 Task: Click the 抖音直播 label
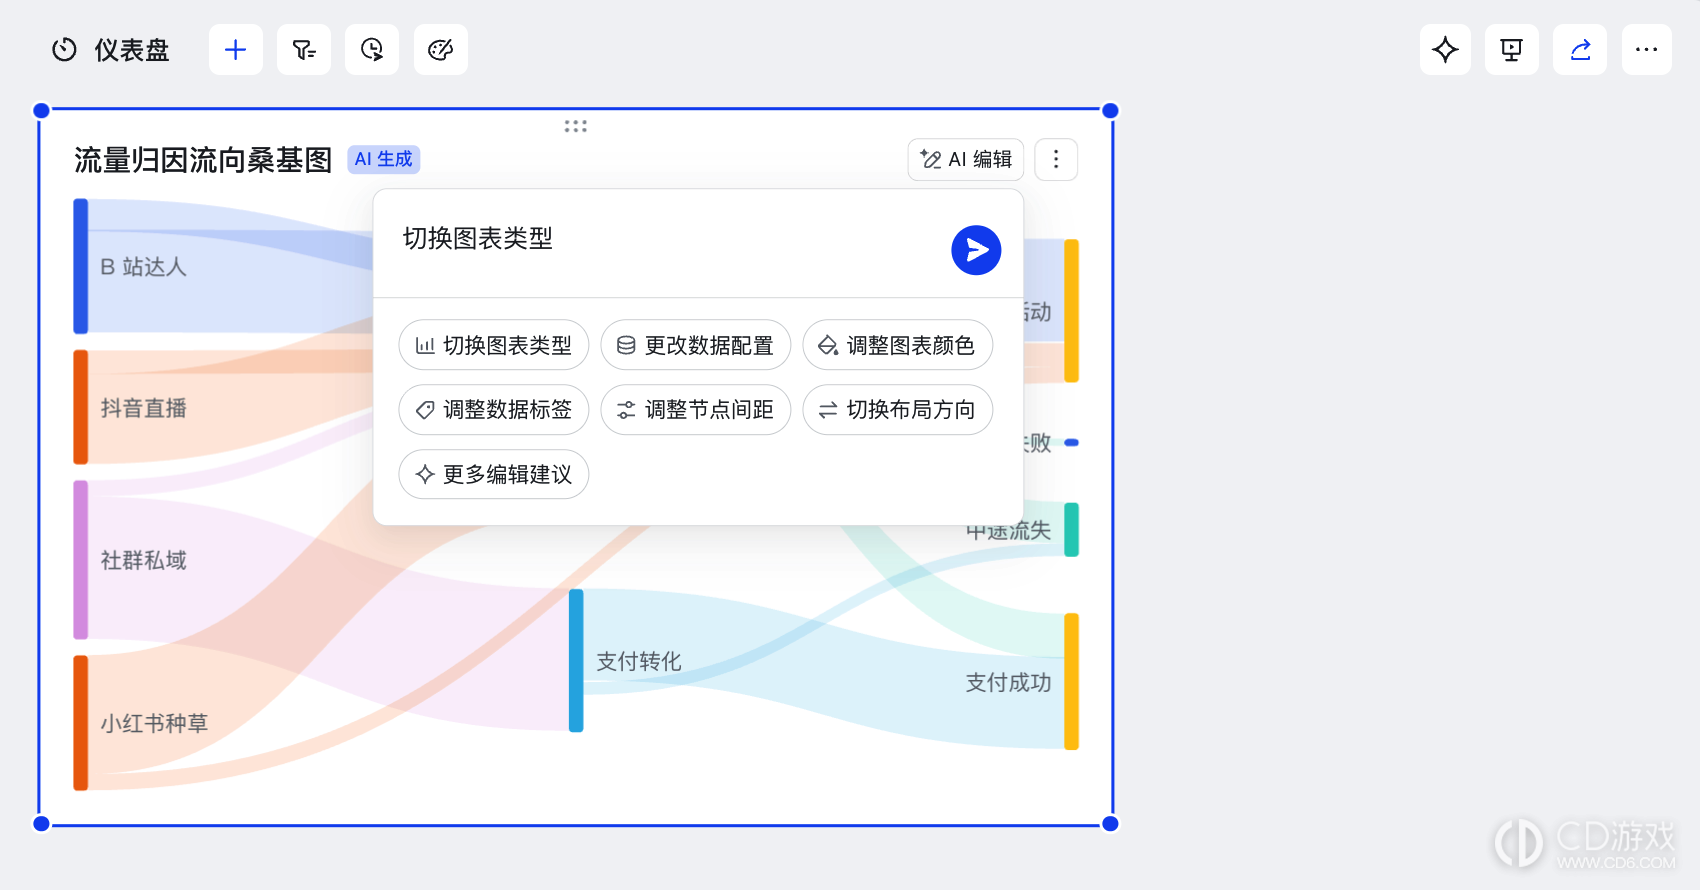coord(144,408)
